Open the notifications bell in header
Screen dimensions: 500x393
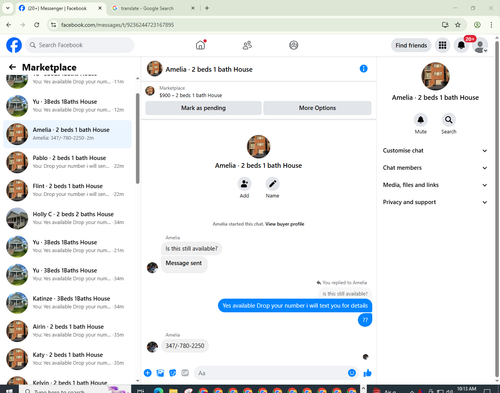tap(461, 45)
